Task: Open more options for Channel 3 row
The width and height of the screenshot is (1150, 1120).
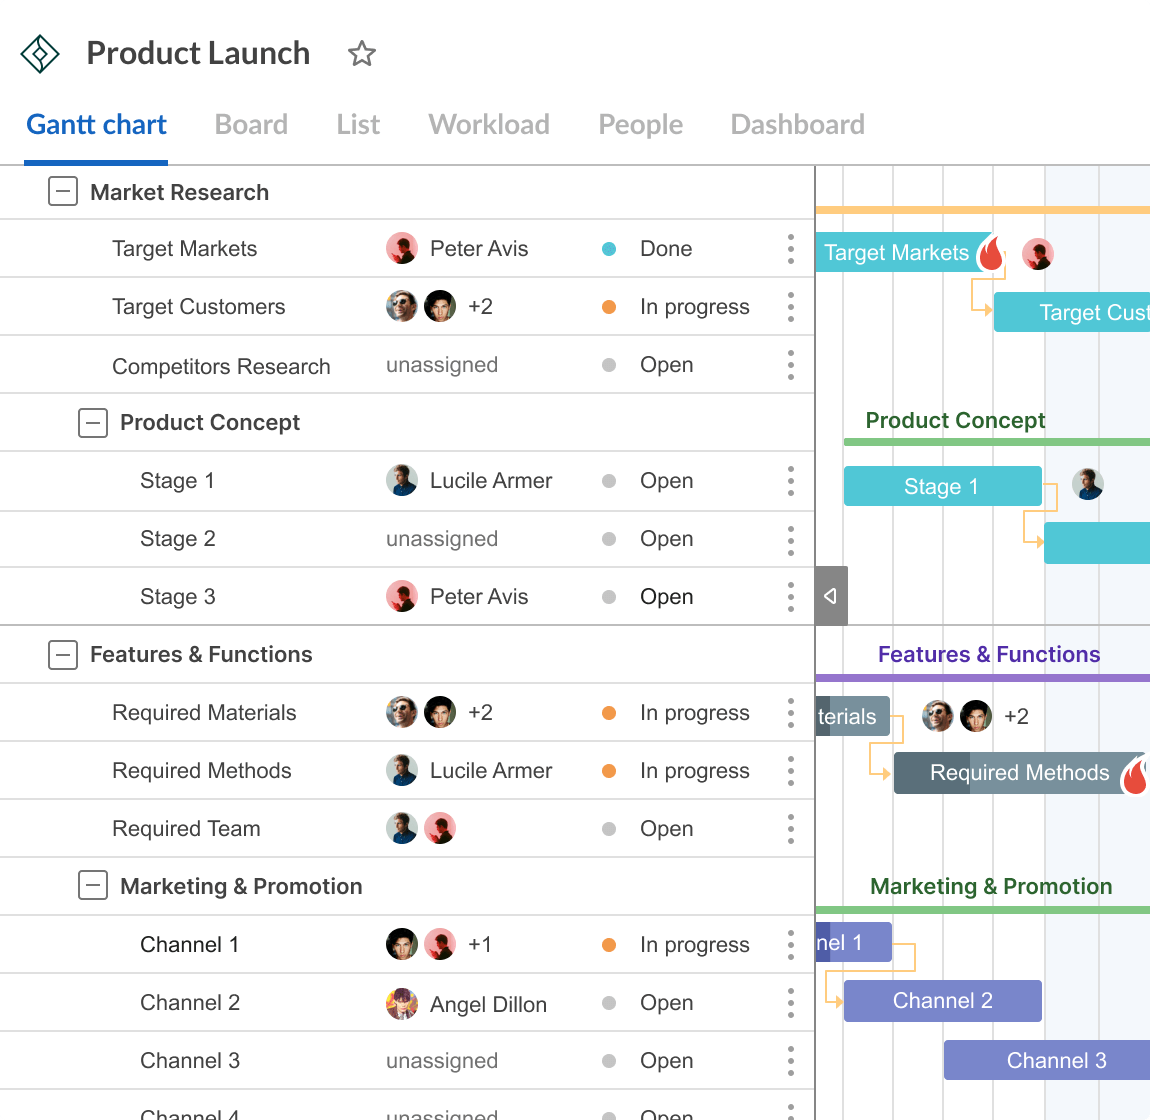Action: [x=790, y=1061]
